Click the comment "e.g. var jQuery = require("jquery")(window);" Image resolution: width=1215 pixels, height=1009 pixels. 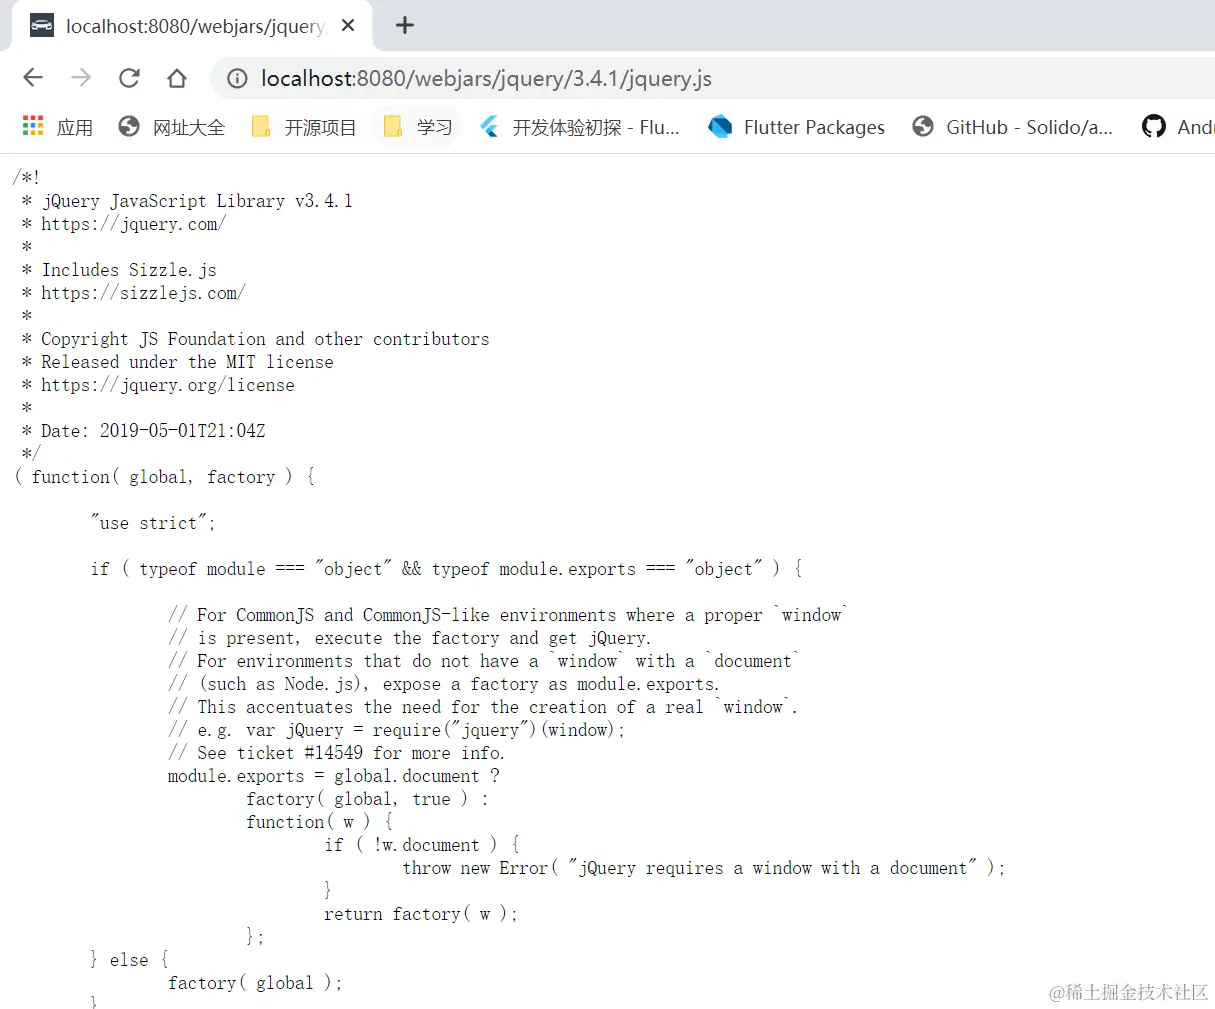point(396,730)
